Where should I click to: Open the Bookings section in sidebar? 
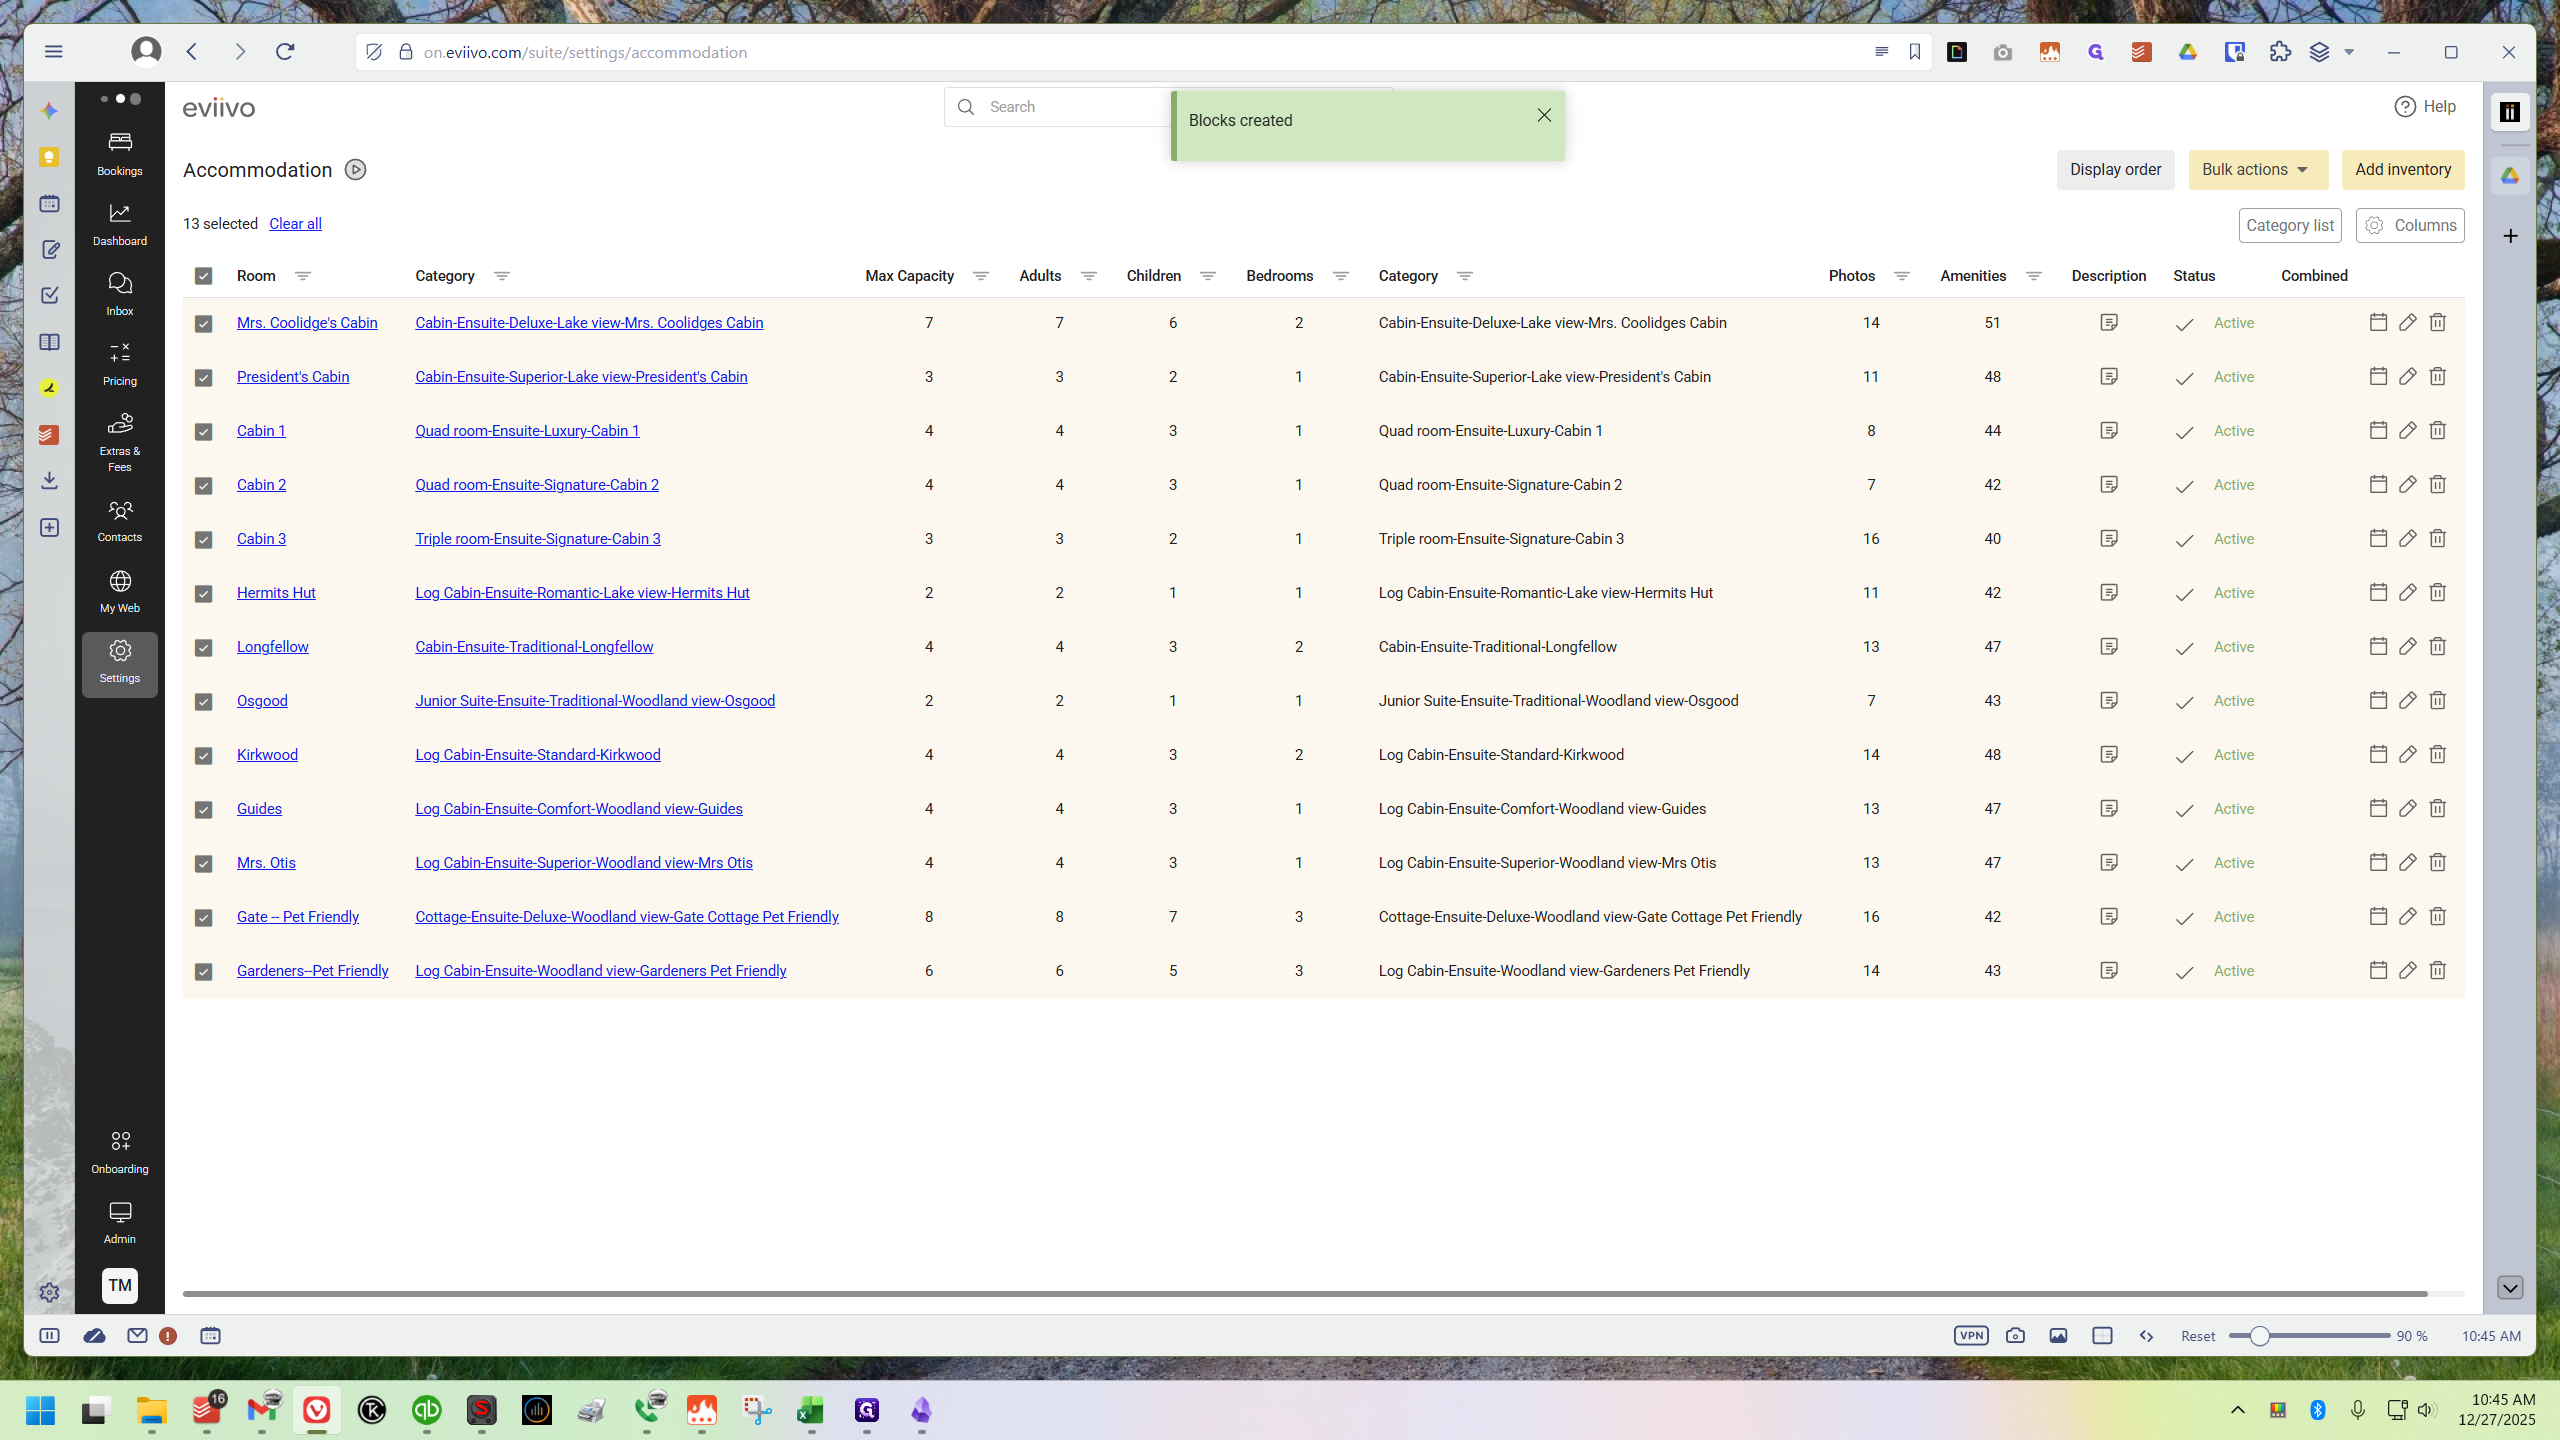(119, 153)
